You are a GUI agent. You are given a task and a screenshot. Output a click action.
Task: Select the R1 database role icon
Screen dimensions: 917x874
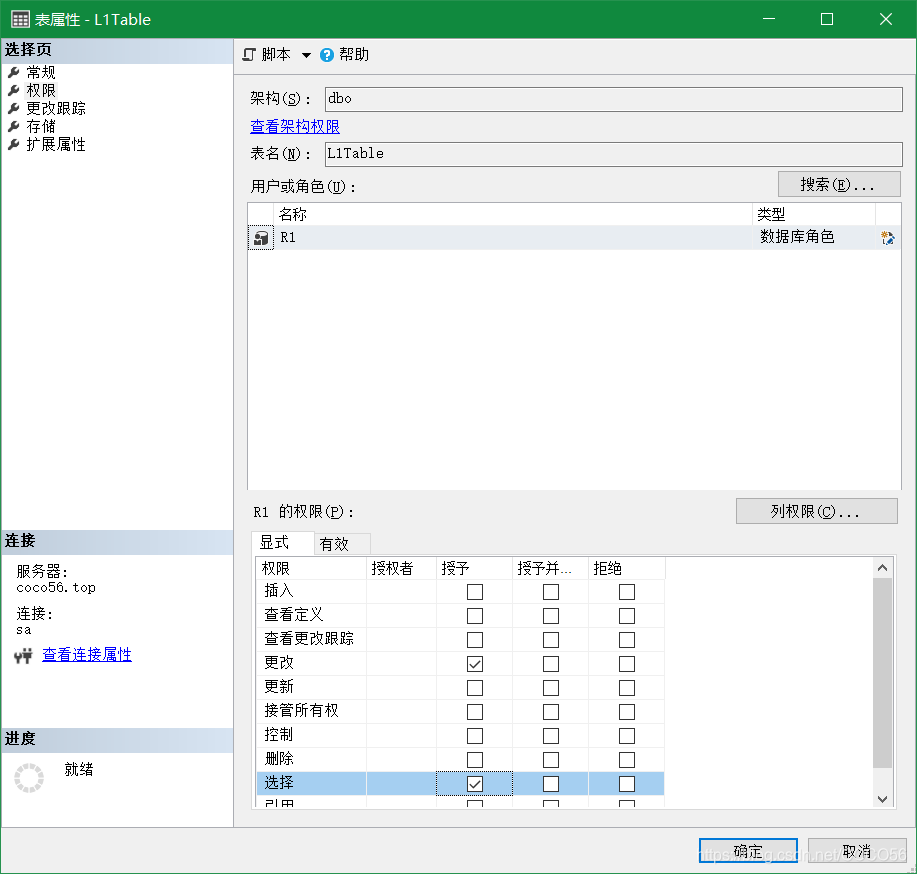[x=260, y=237]
